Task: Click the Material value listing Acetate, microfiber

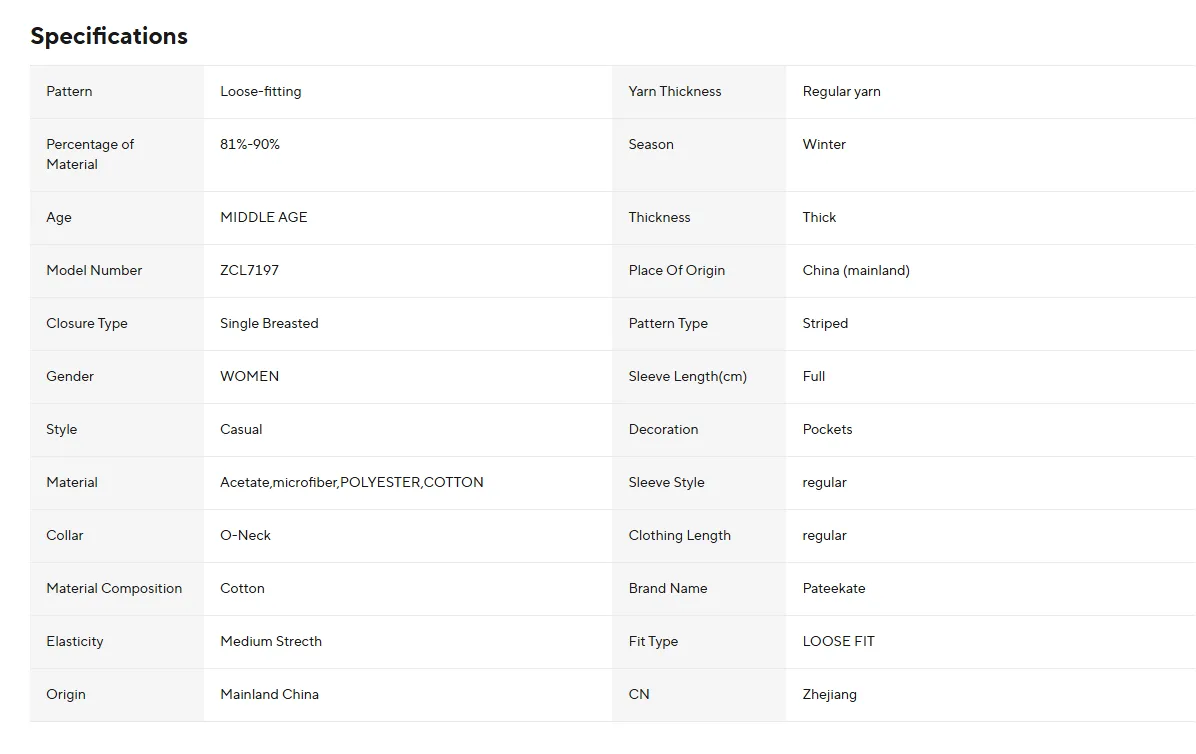Action: (x=352, y=483)
